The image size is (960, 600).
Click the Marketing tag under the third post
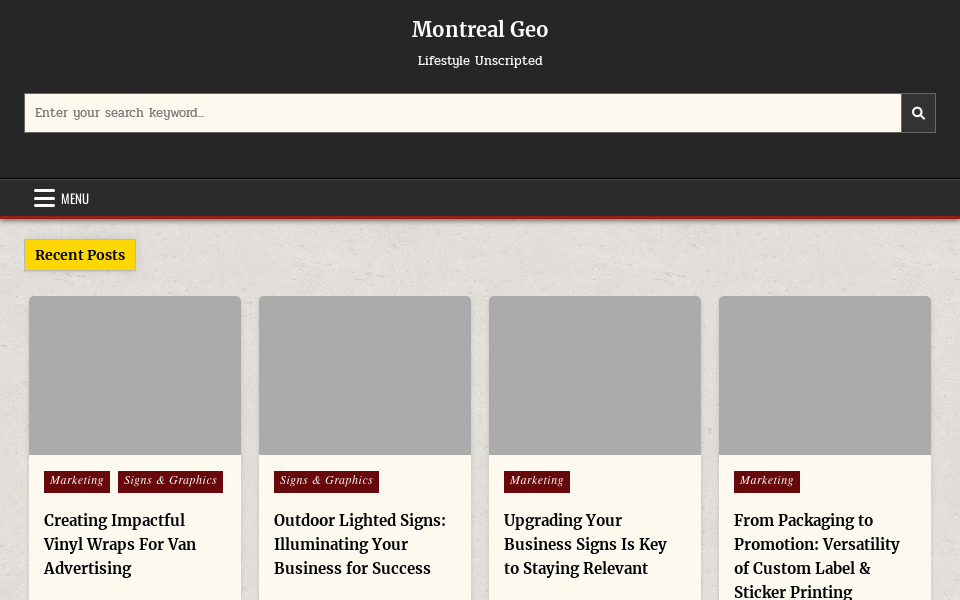(x=536, y=481)
